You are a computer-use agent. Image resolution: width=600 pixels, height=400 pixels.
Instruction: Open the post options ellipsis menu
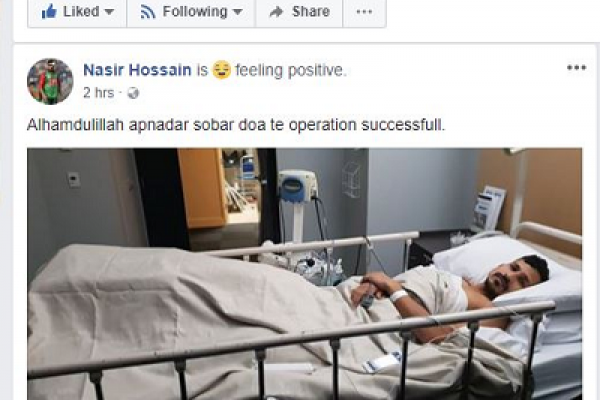pyautogui.click(x=576, y=68)
